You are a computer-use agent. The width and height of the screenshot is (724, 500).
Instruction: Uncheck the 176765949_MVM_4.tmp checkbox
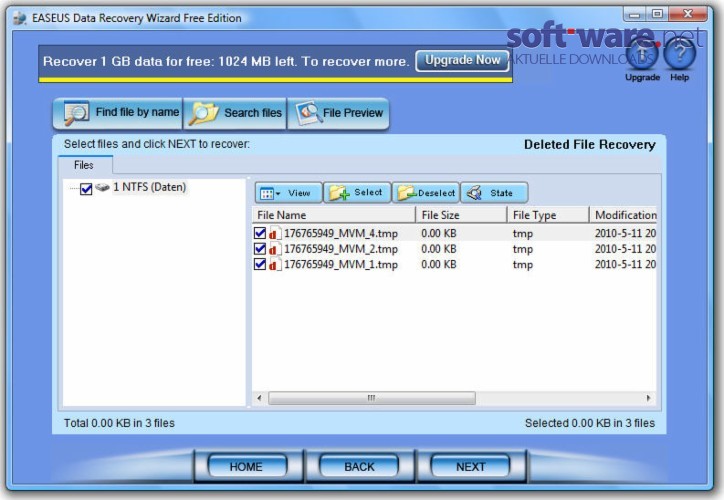tap(260, 233)
